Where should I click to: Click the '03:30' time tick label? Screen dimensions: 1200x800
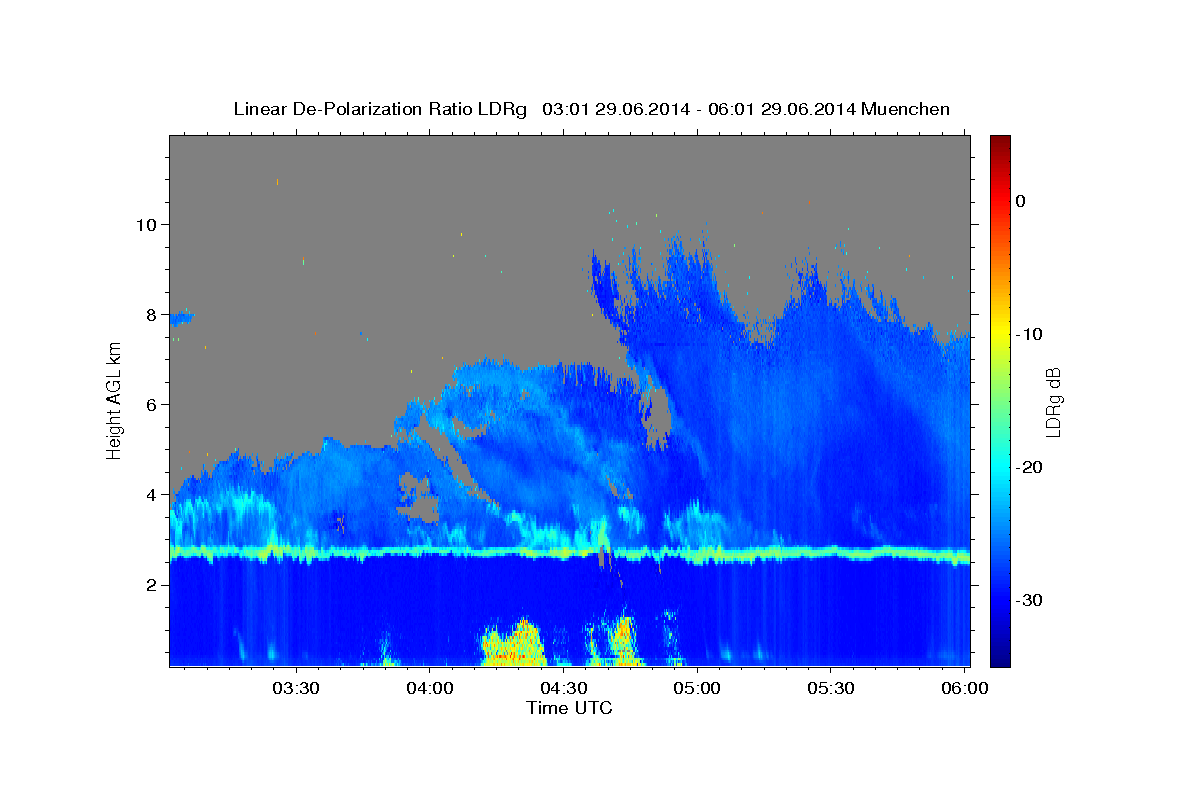pos(297,689)
